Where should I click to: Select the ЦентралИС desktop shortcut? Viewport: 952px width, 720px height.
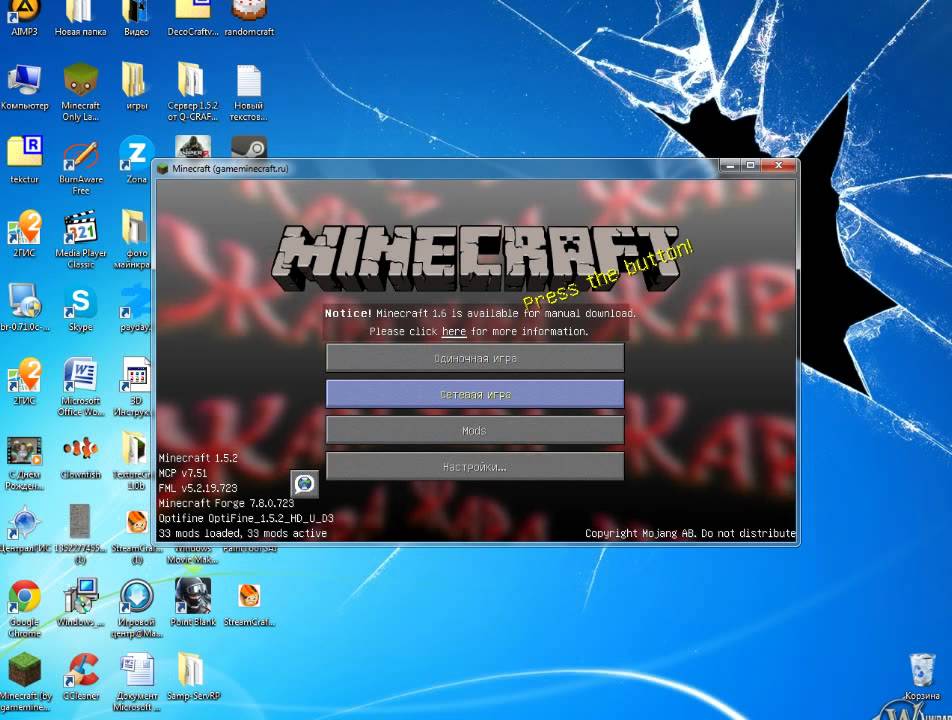(x=24, y=527)
